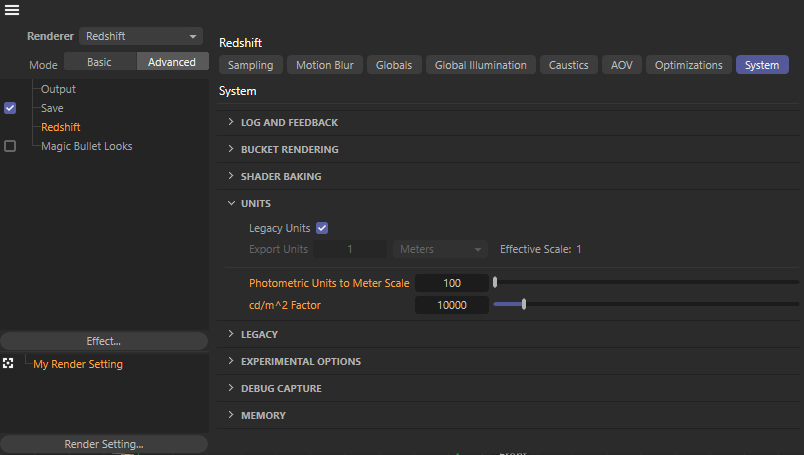Image resolution: width=804 pixels, height=455 pixels.
Task: Open the Renderer dropdown
Action: point(140,36)
